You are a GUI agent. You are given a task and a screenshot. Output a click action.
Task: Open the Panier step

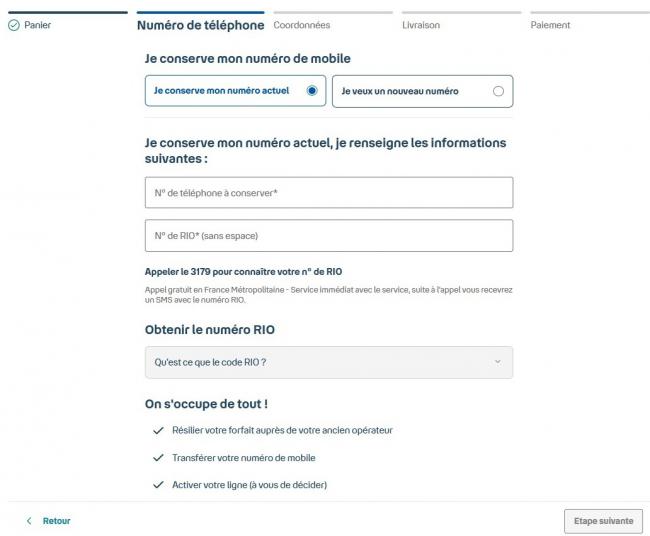coord(37,25)
